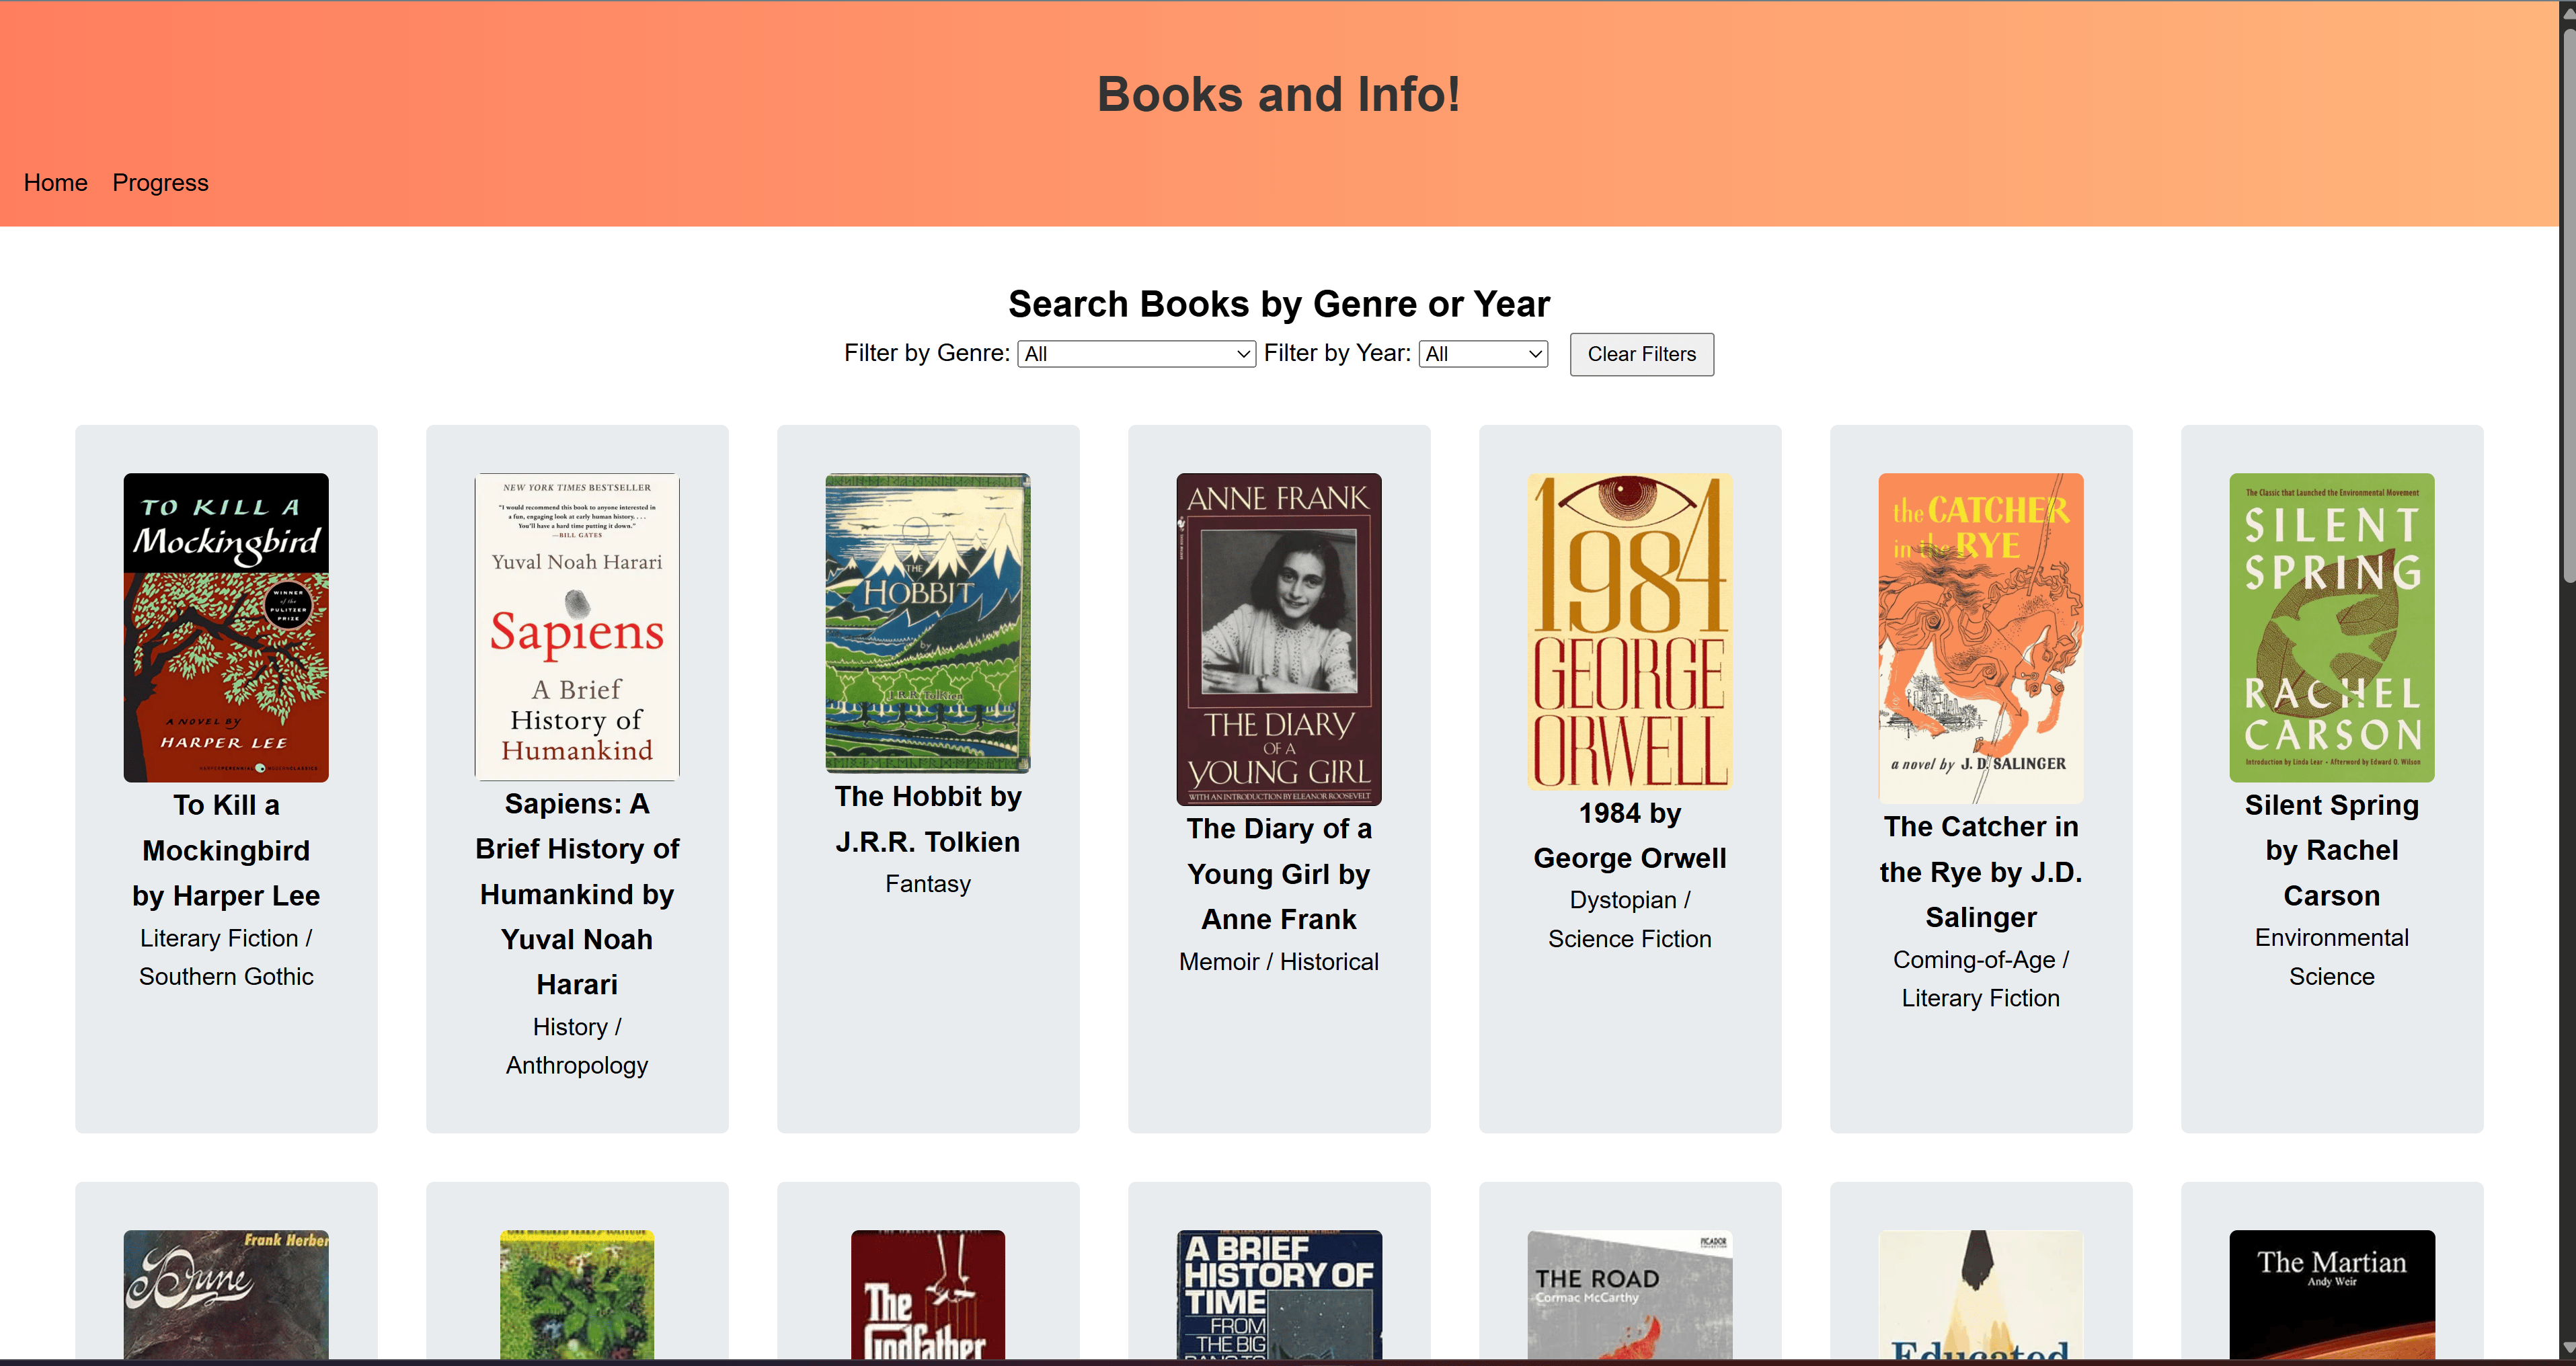2576x1366 pixels.
Task: Select The Godfather book cover
Action: (928, 1294)
